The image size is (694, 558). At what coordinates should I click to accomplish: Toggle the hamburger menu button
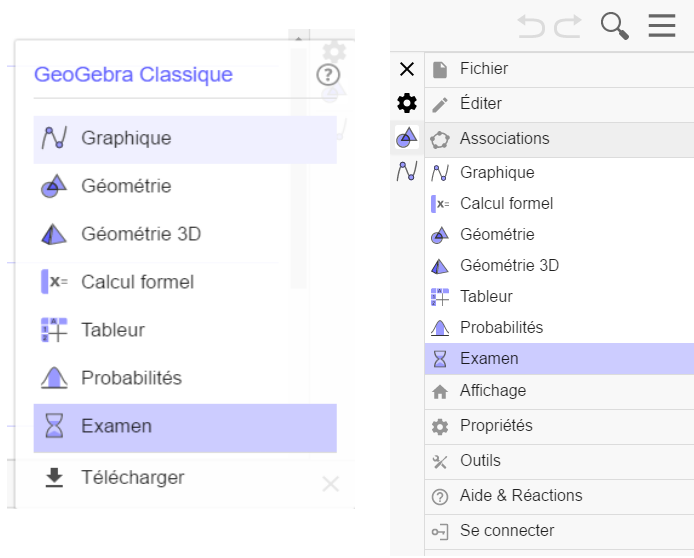click(x=662, y=26)
